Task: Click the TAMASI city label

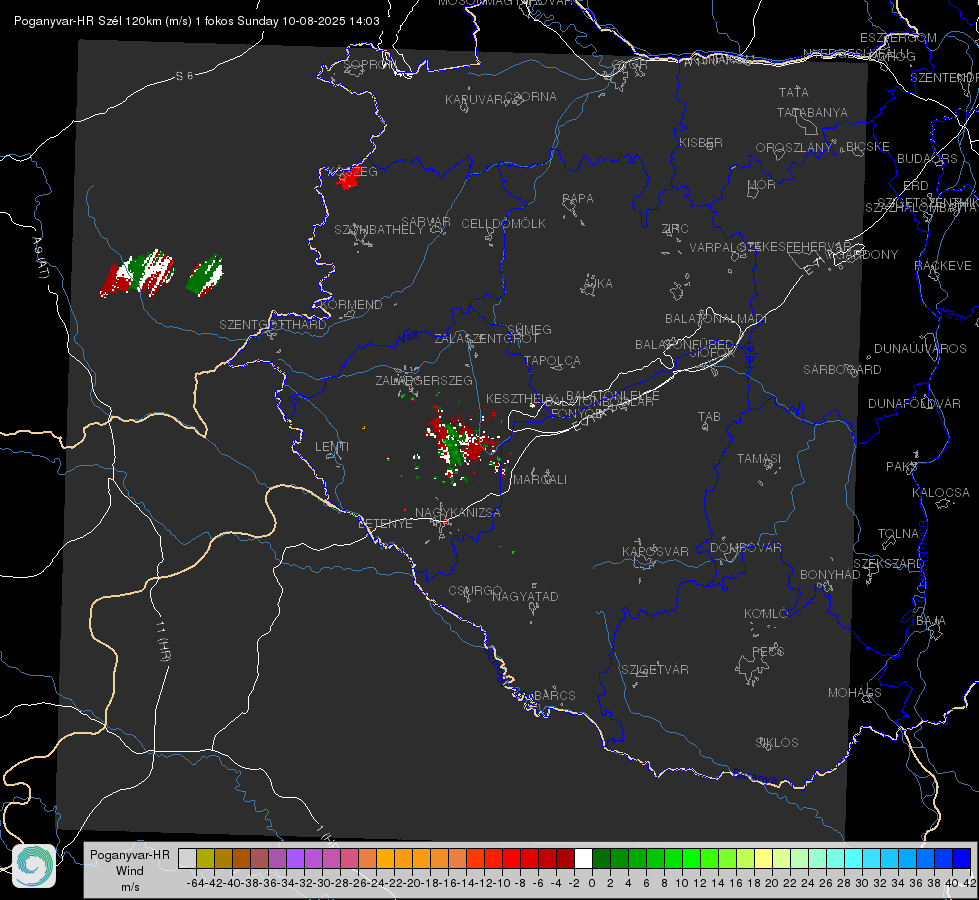Action: (759, 459)
